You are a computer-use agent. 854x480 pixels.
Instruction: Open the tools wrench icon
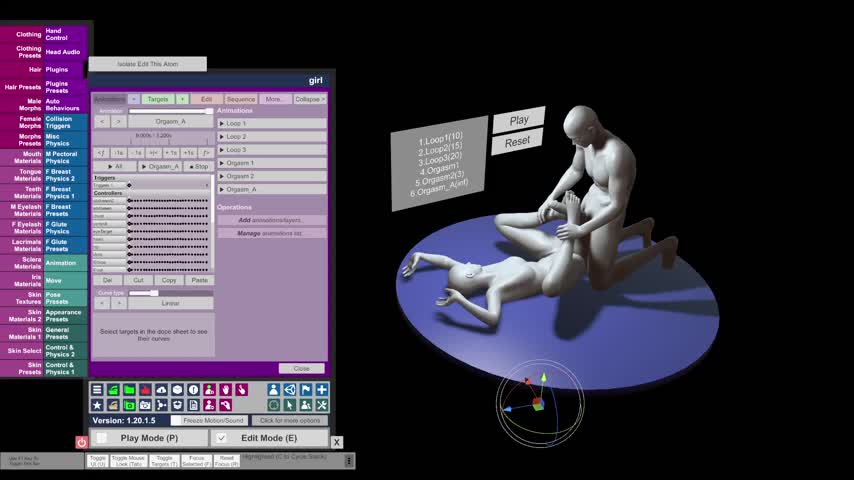(321, 405)
